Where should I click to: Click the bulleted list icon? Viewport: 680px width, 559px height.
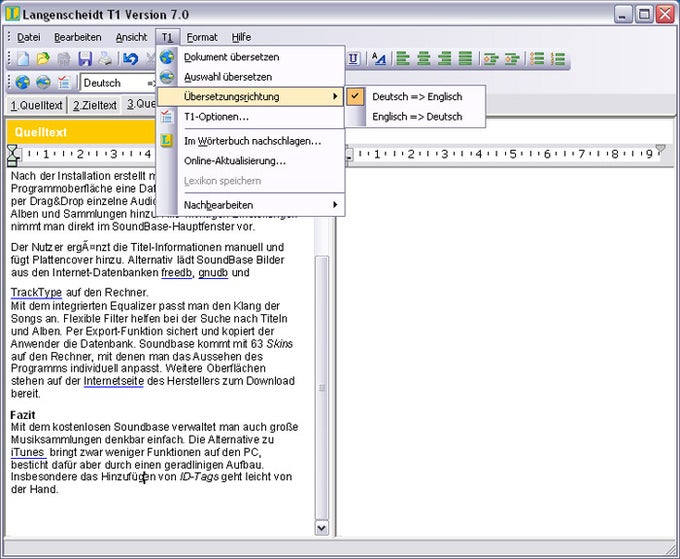(x=537, y=59)
